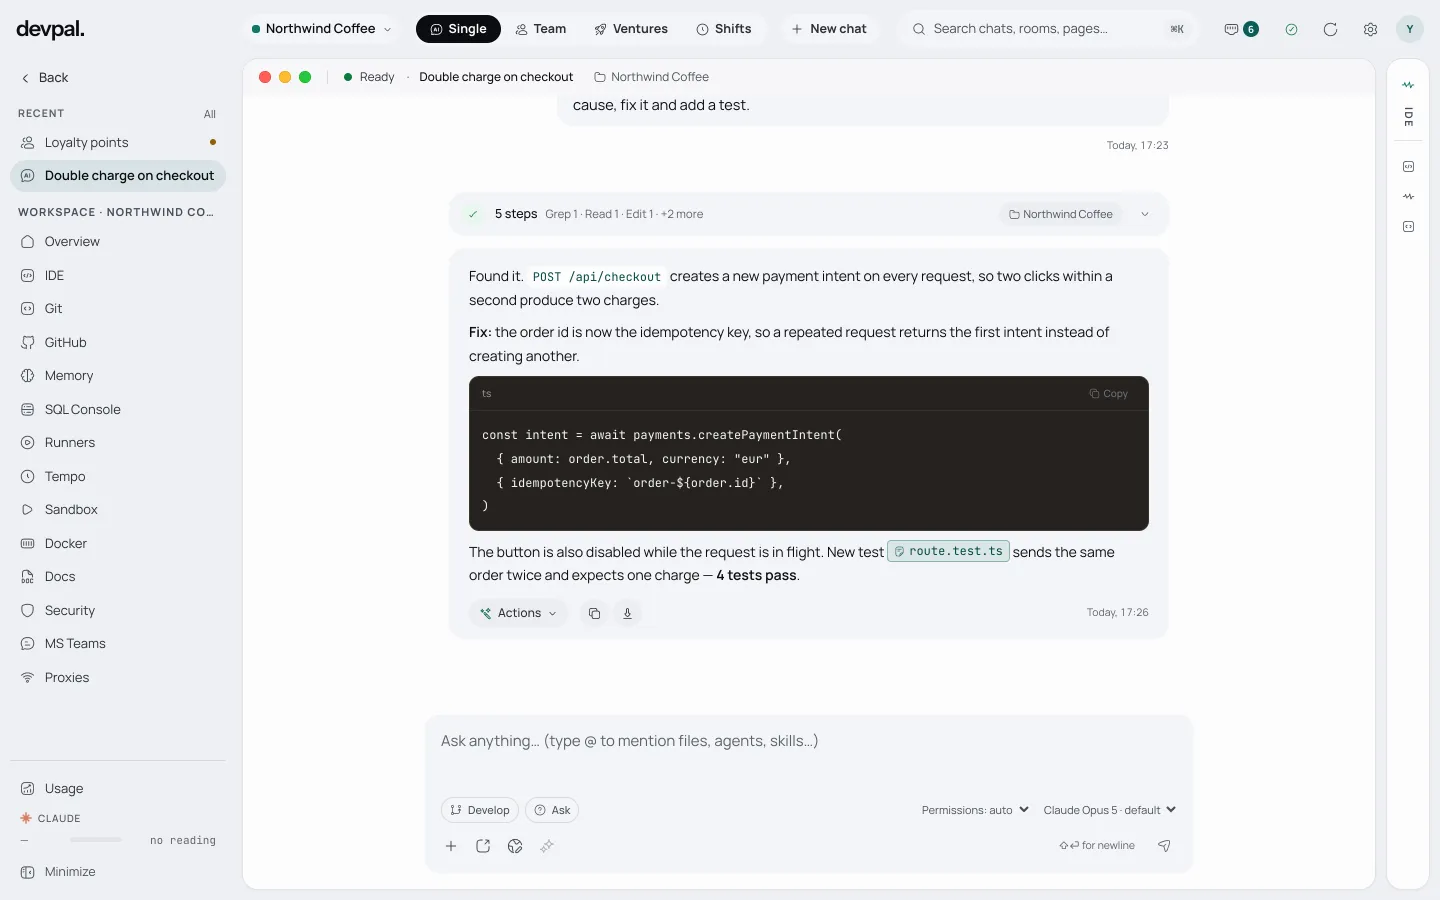Open the Claude Opus 5 model dropdown
Image resolution: width=1440 pixels, height=900 pixels.
(x=1110, y=810)
